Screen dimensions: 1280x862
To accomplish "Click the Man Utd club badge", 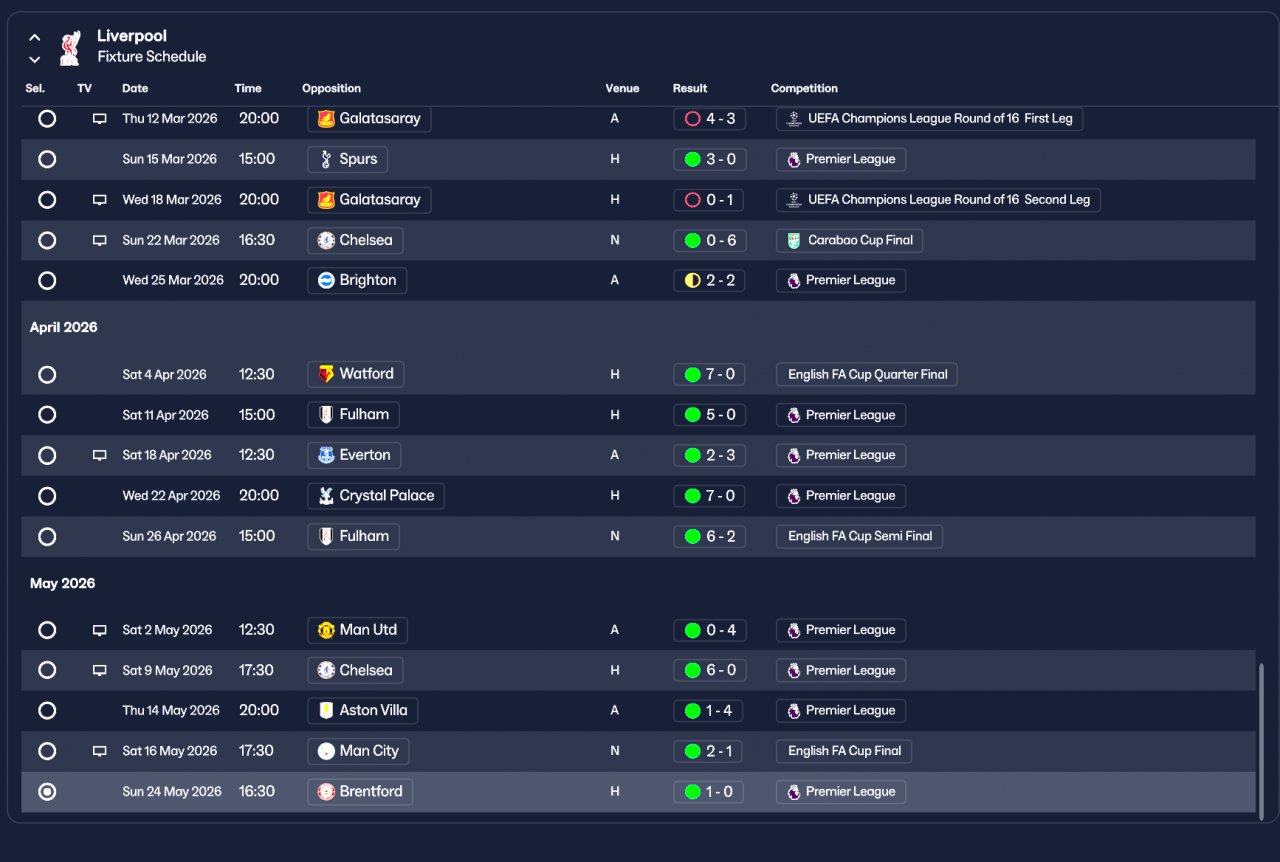I will click(326, 630).
